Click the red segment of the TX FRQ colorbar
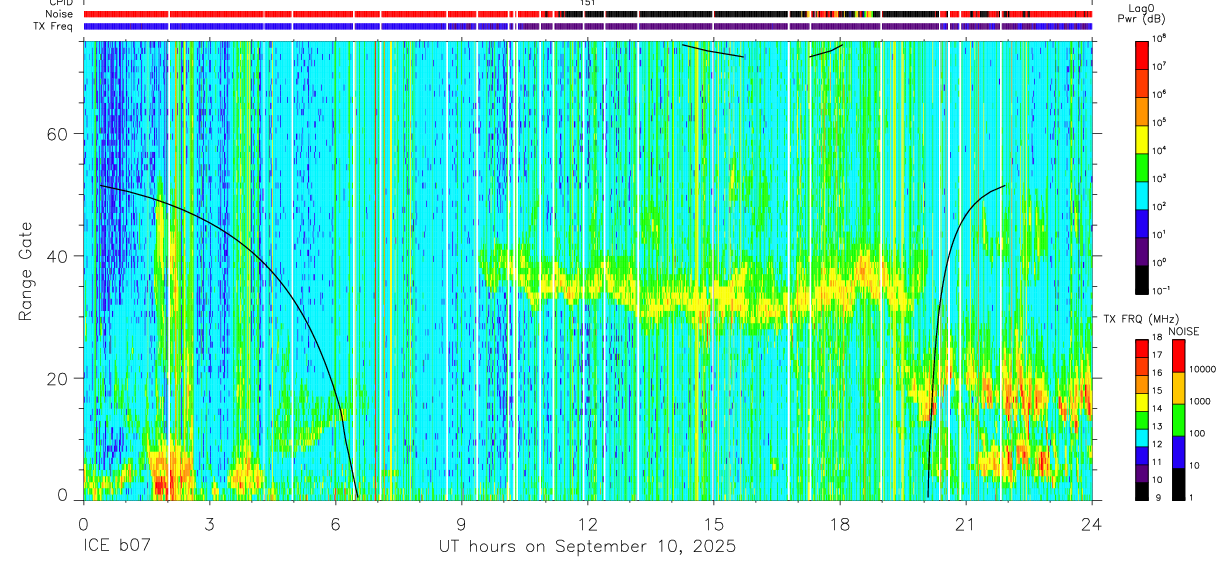The width and height of the screenshot is (1228, 567). tap(1142, 349)
